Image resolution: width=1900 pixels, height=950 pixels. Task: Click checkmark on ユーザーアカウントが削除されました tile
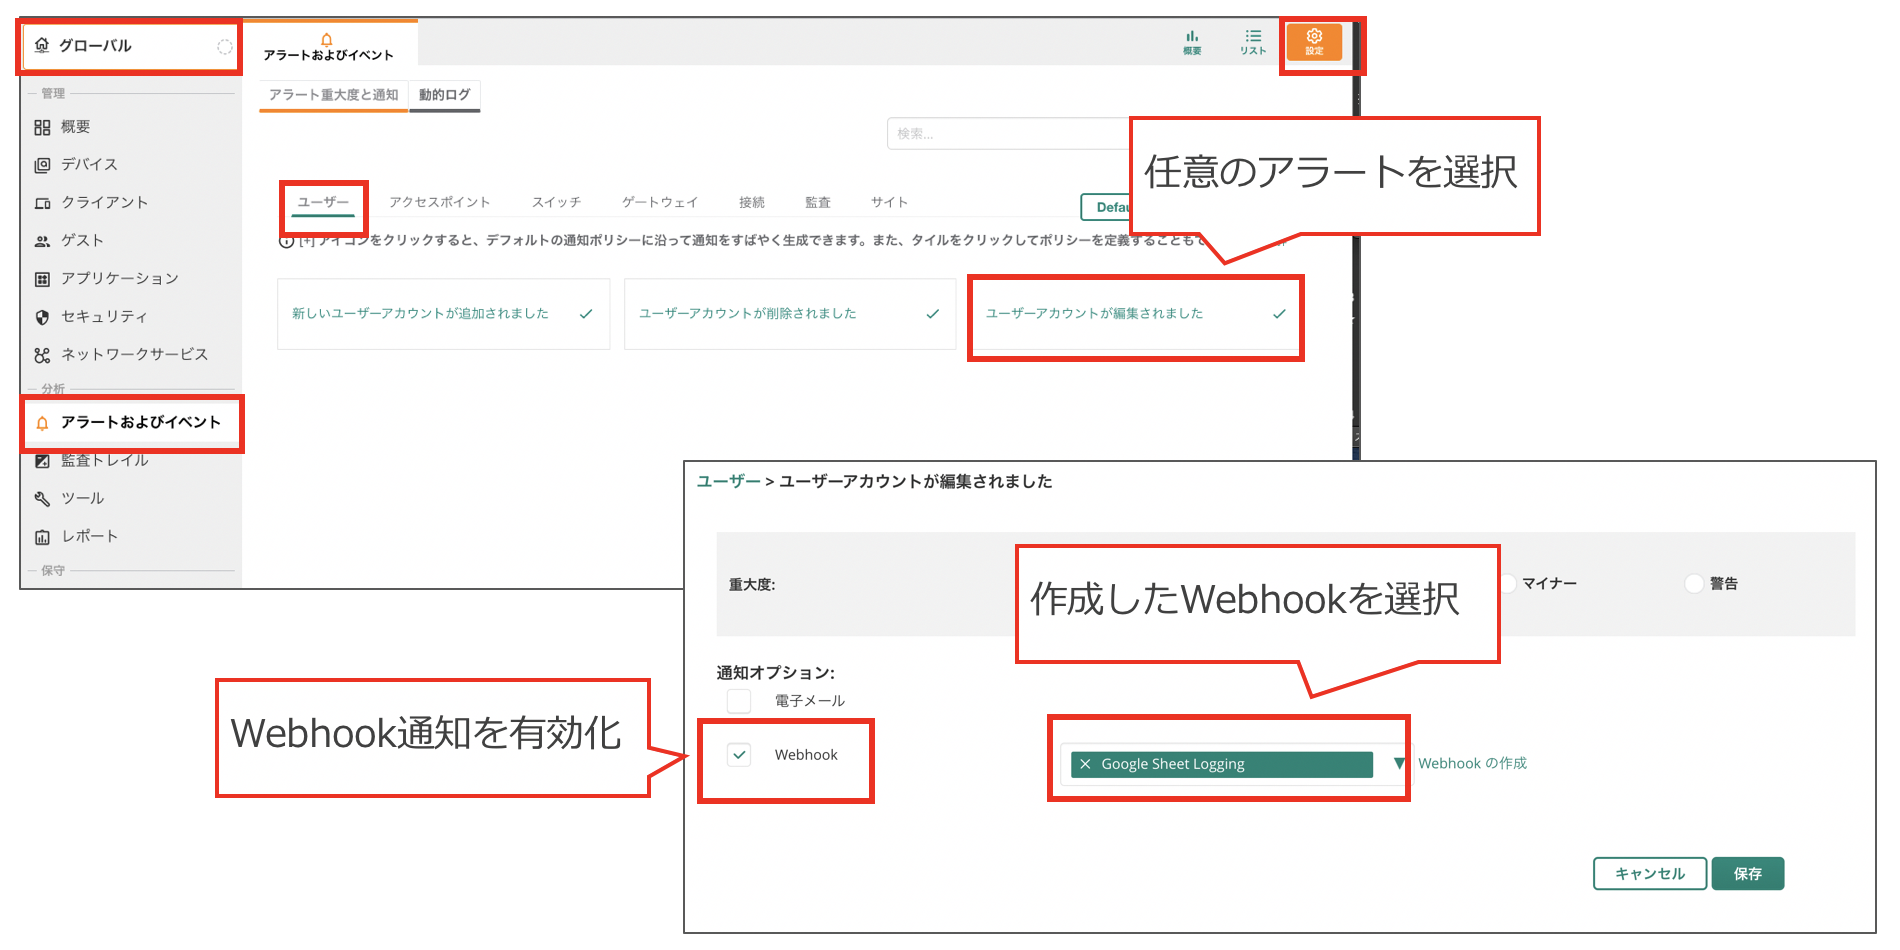(933, 314)
